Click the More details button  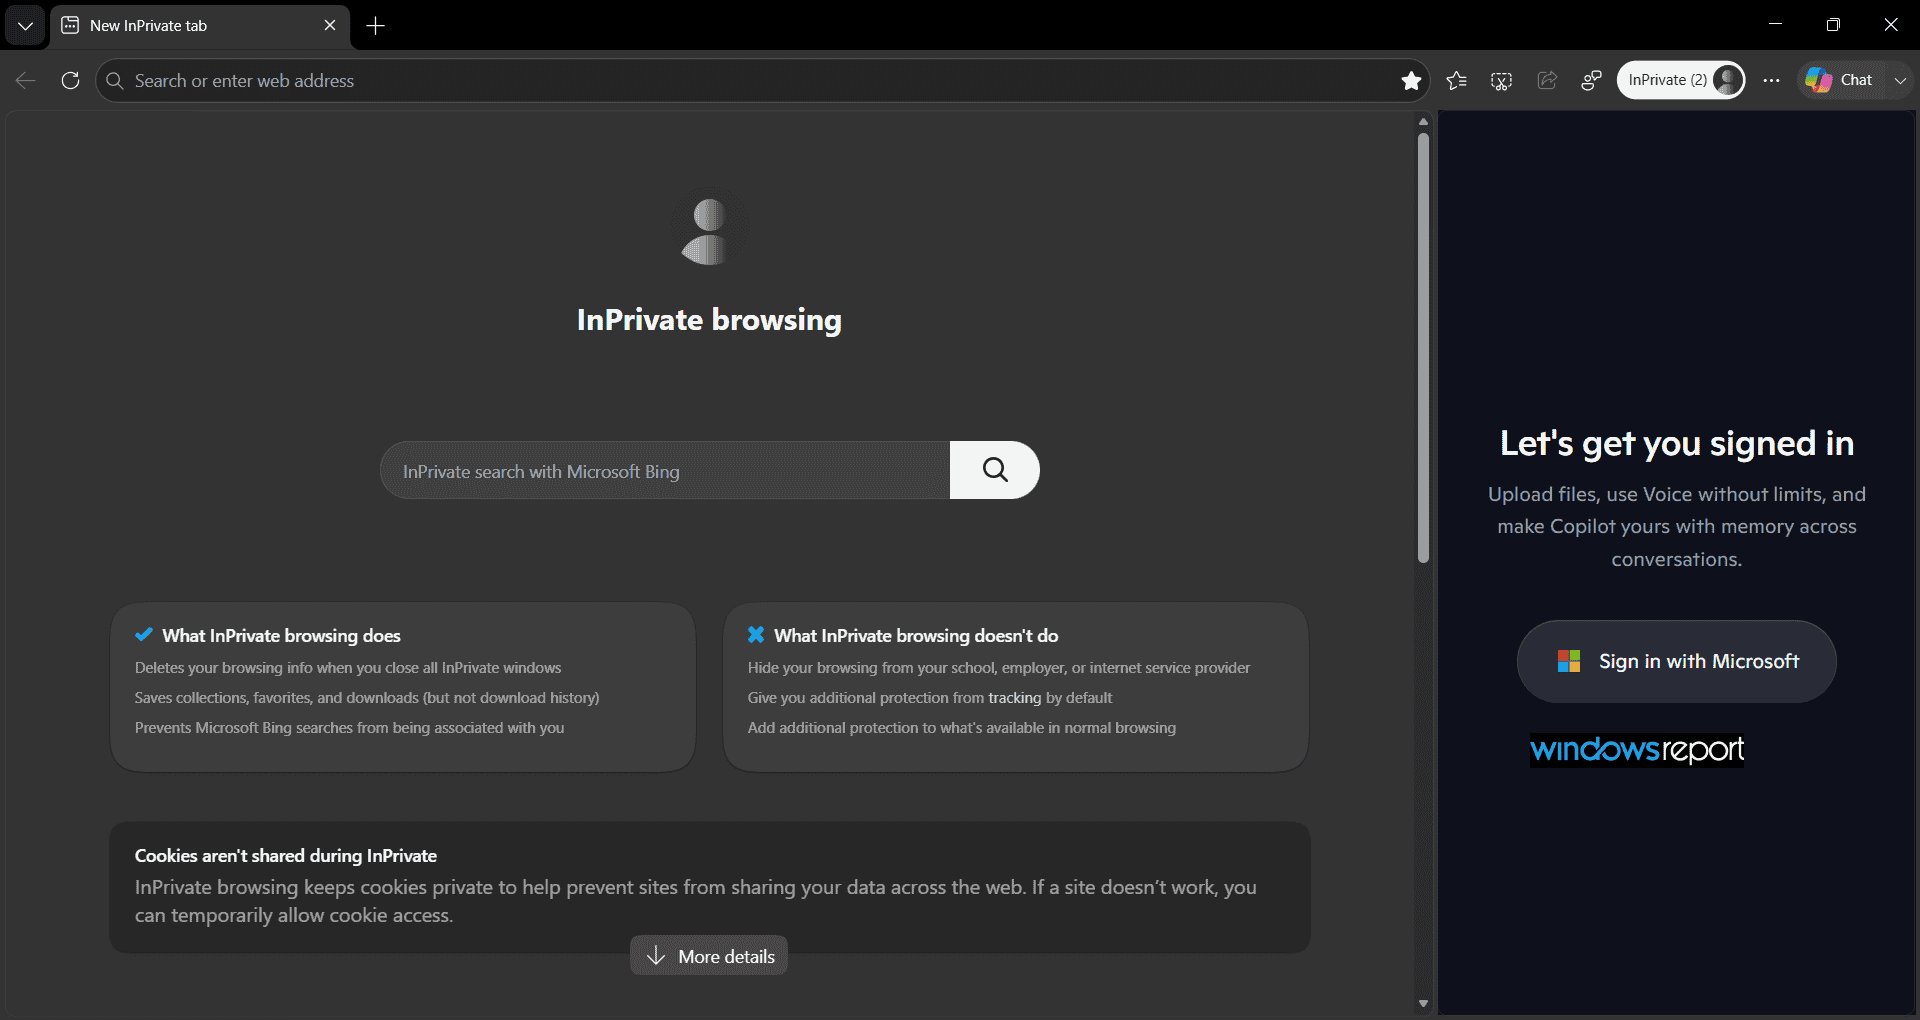click(709, 956)
